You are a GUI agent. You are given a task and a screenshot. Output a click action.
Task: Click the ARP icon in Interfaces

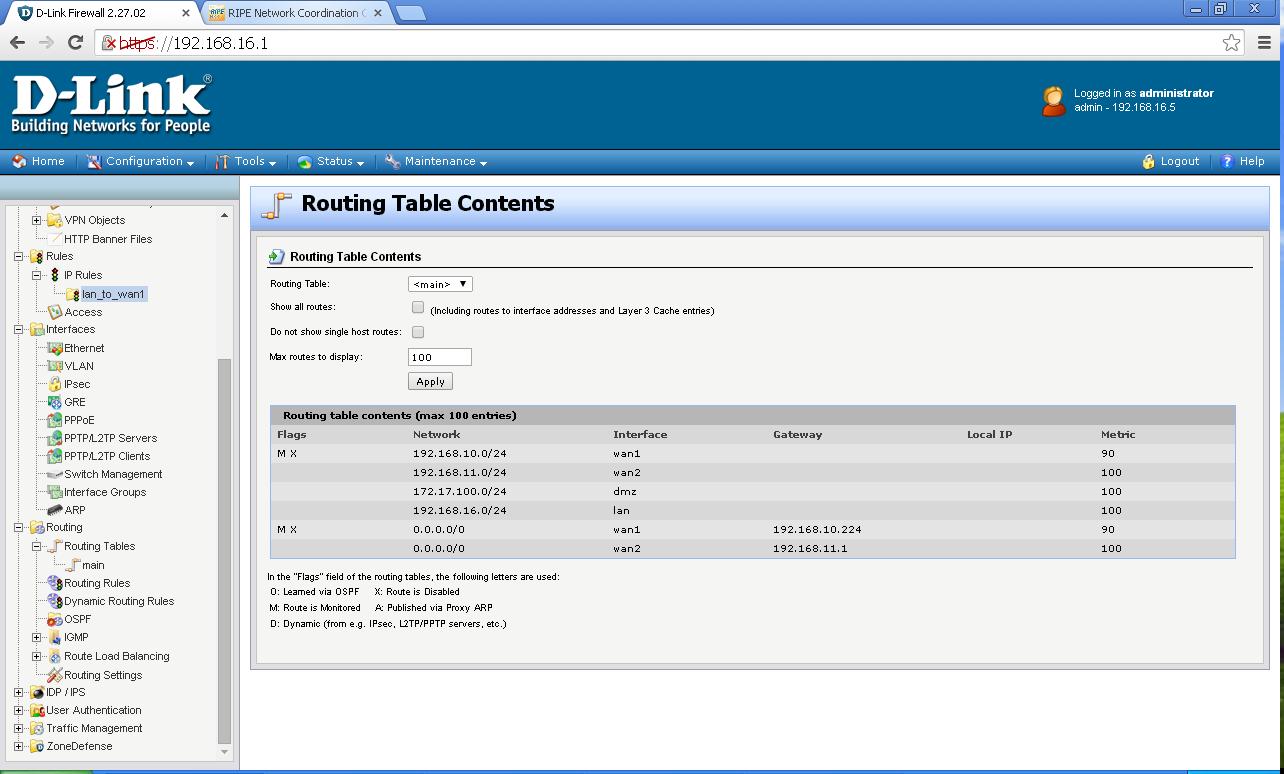[x=55, y=510]
